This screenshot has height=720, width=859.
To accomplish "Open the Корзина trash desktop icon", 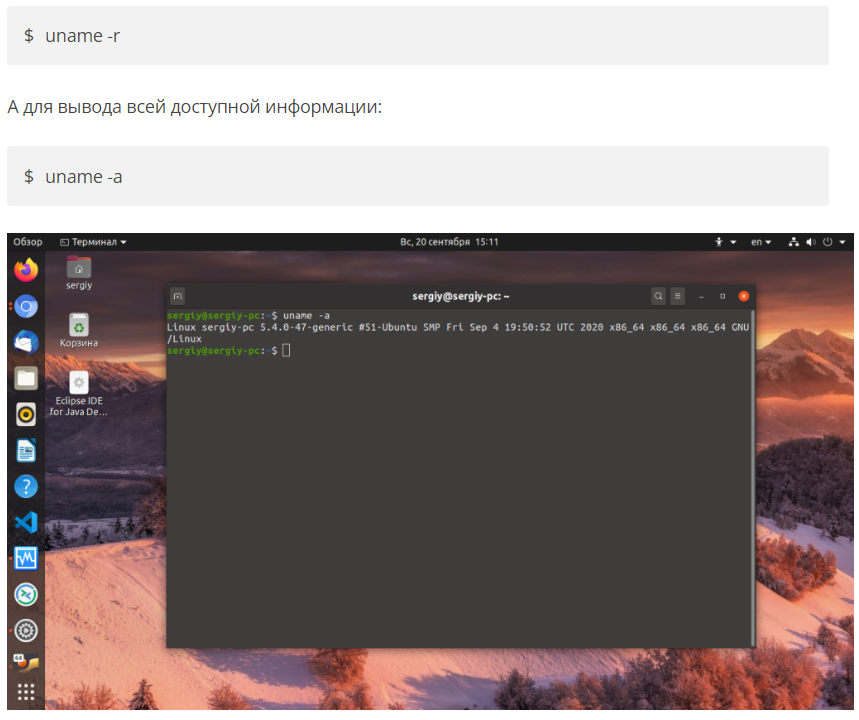I will [79, 326].
